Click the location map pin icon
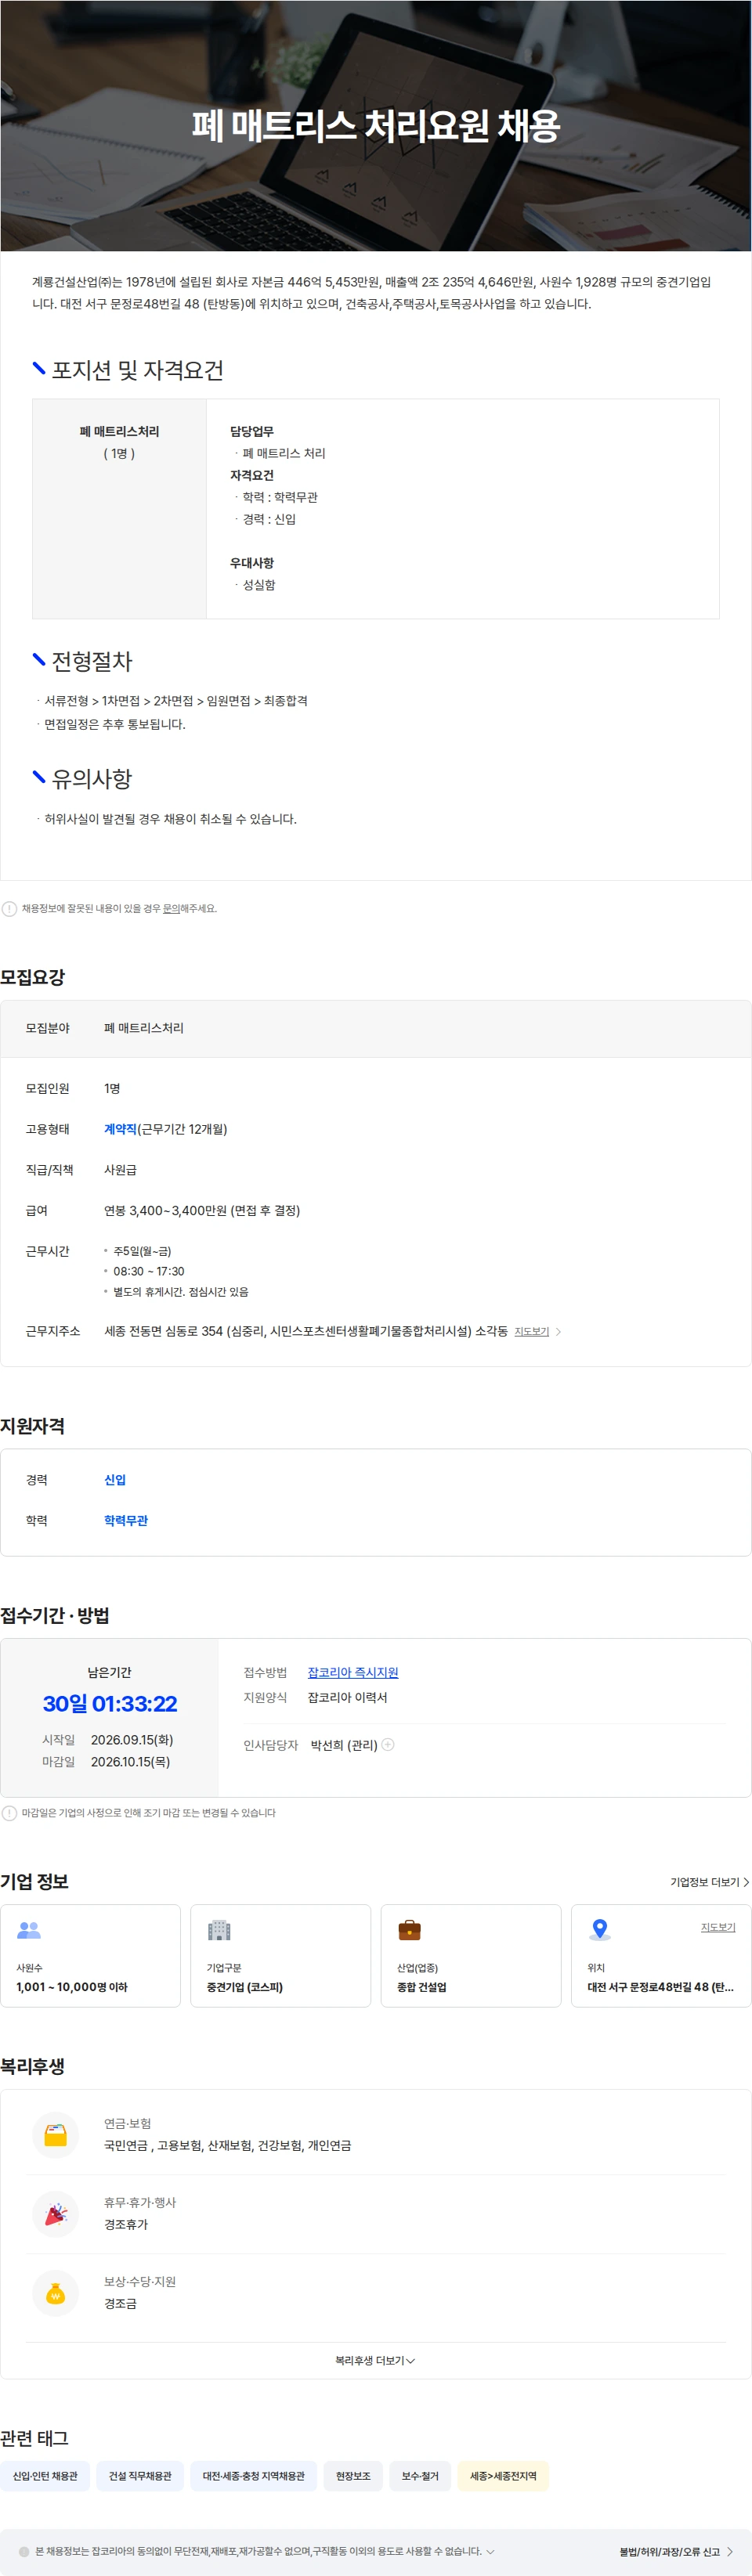The image size is (752, 2576). (600, 1930)
